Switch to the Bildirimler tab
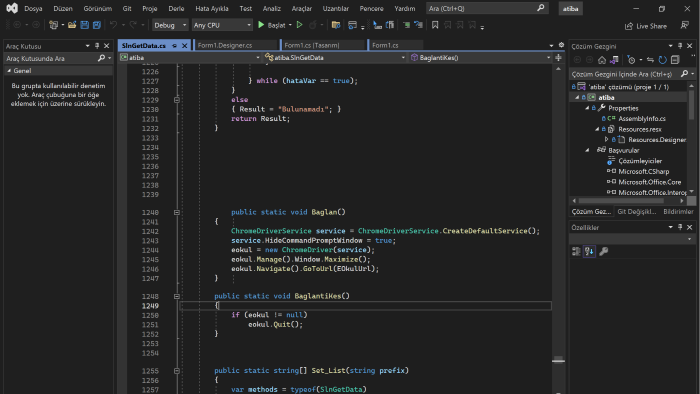 click(678, 212)
